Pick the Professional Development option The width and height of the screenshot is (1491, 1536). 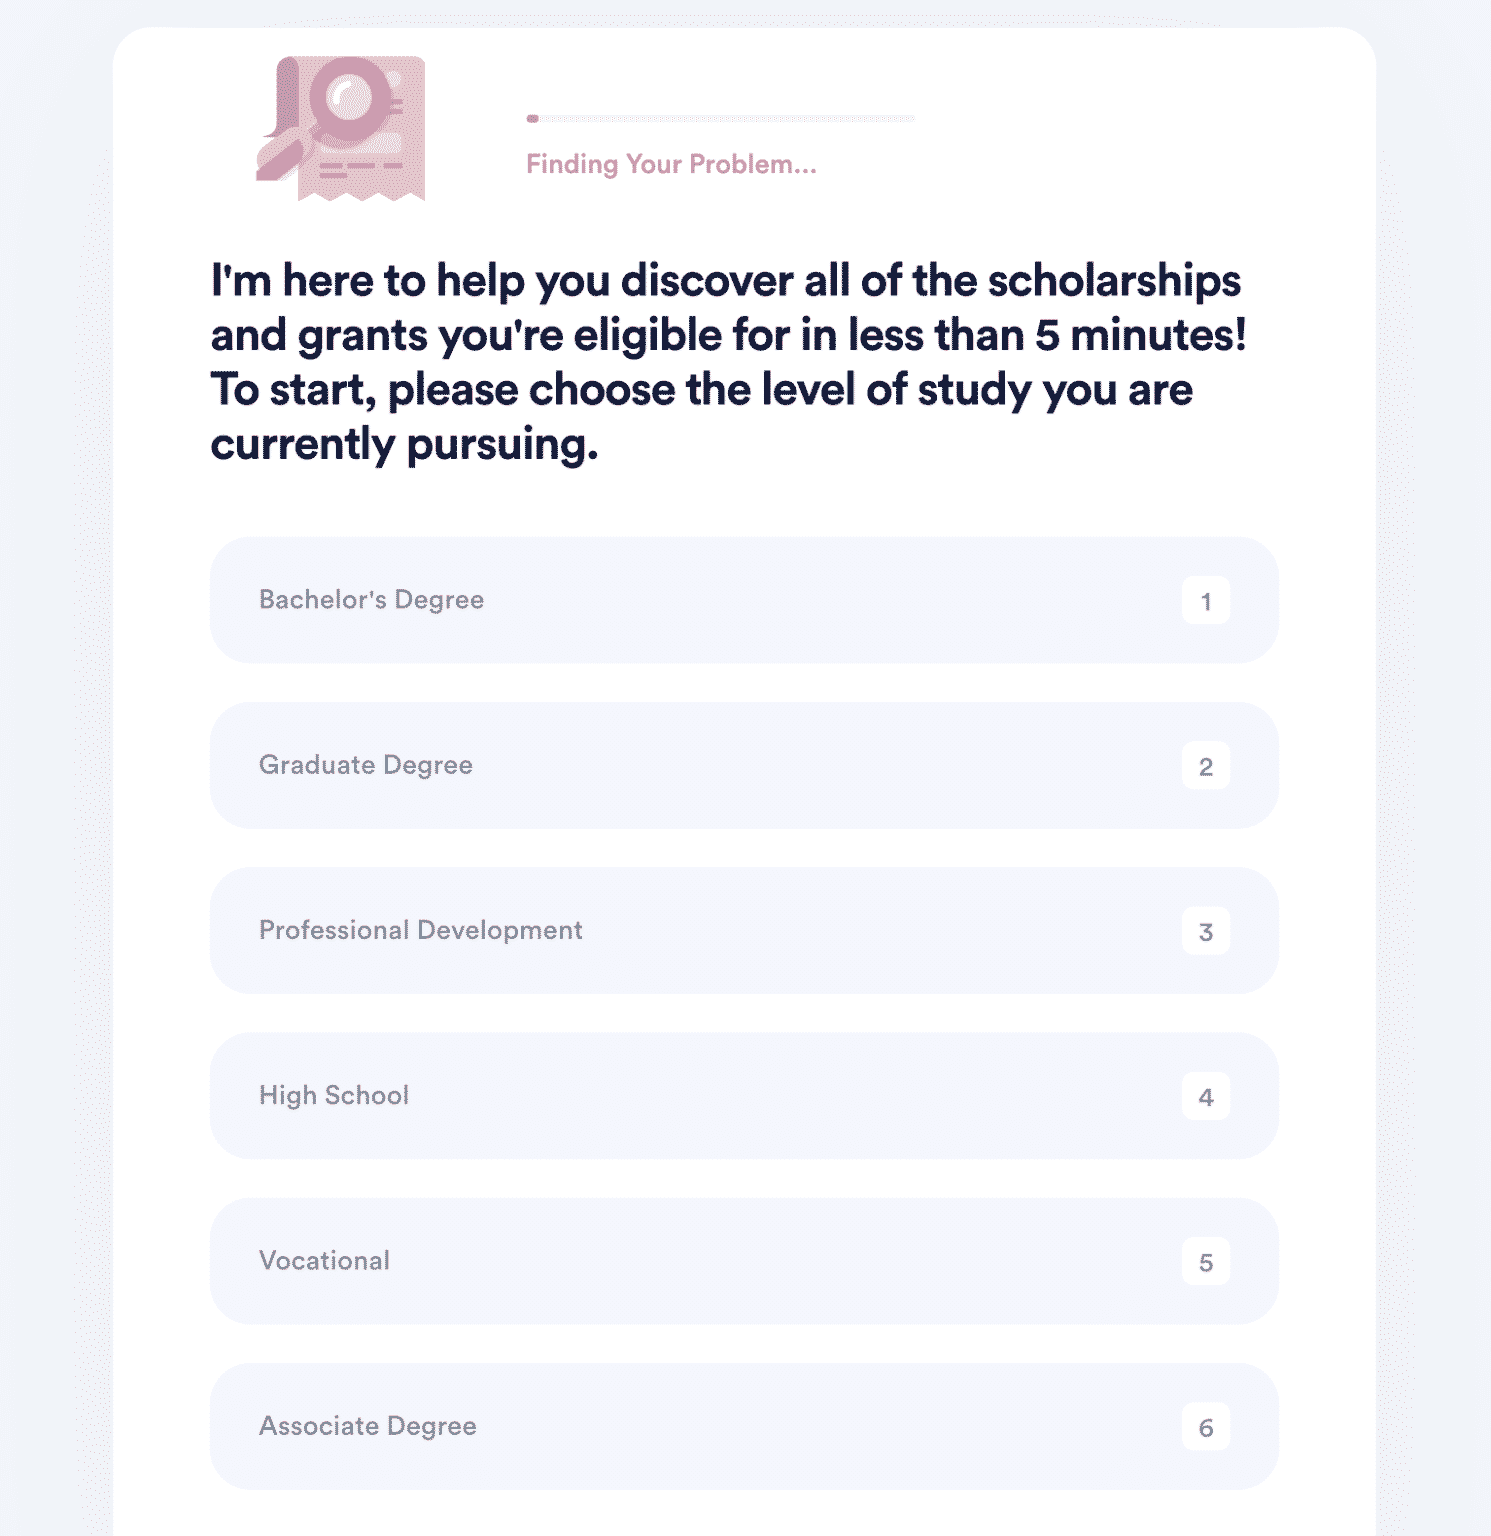tap(743, 930)
